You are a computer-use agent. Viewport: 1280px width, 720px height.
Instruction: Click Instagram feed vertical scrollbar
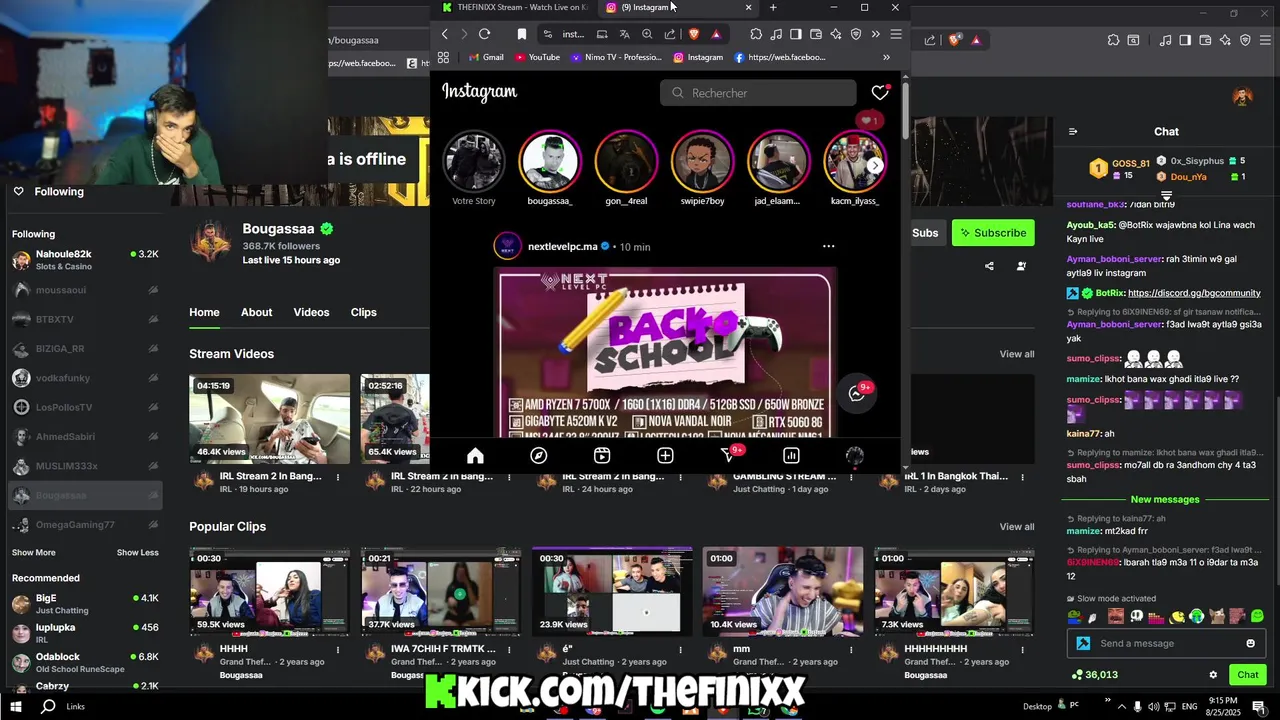[x=905, y=110]
